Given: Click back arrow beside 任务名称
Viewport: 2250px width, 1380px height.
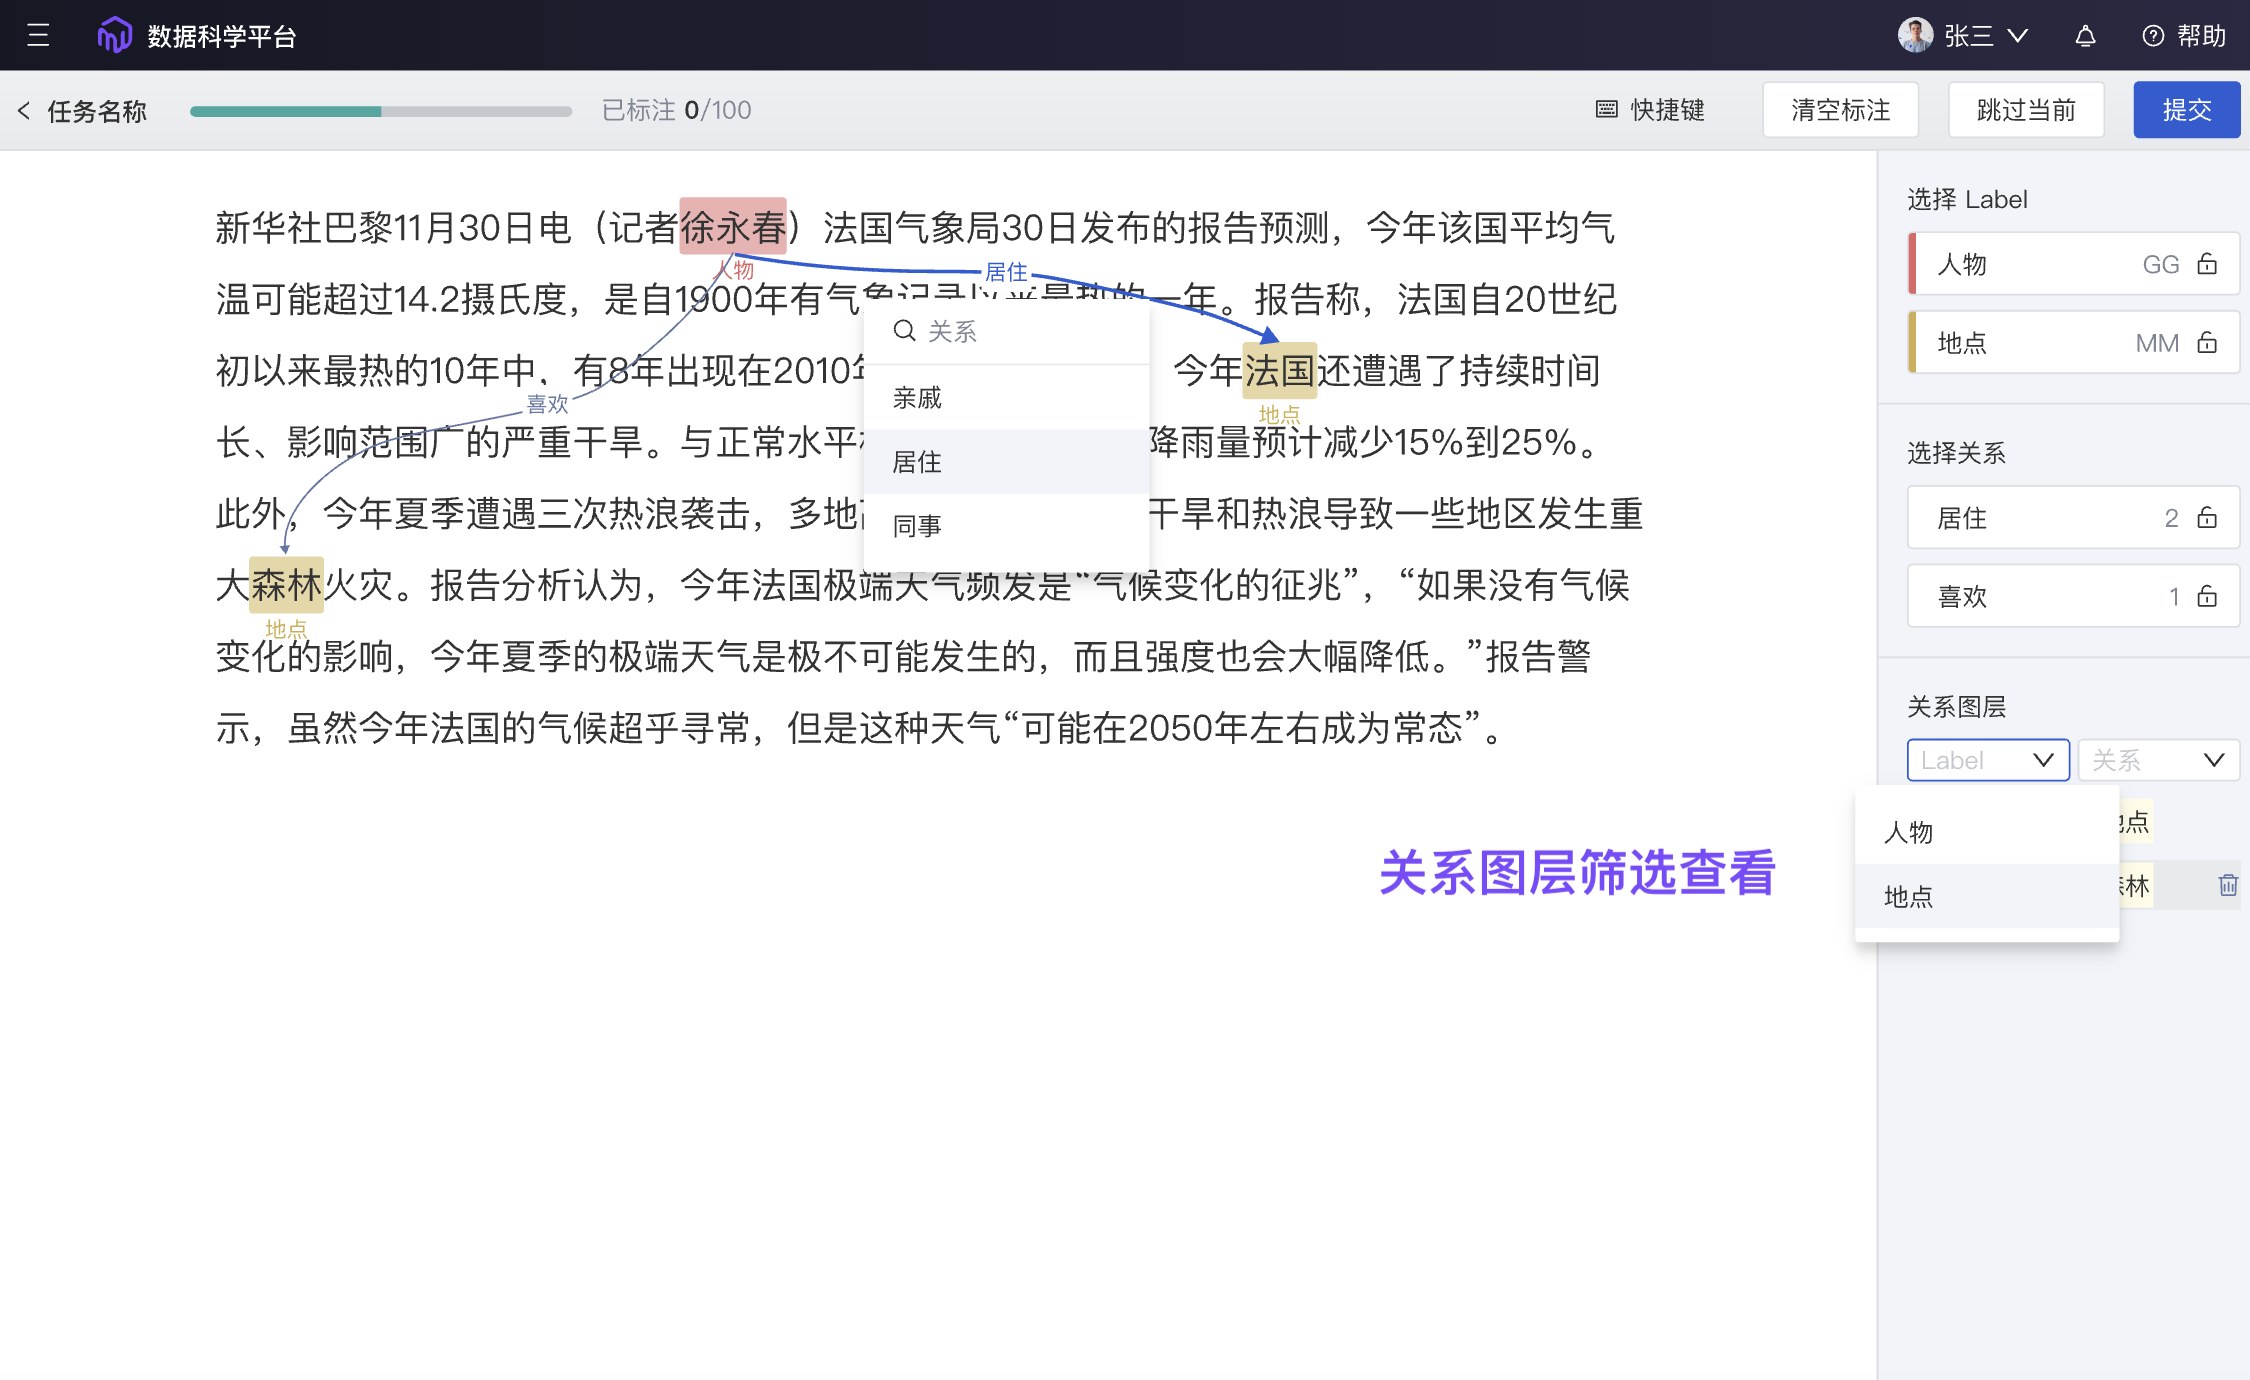Looking at the screenshot, I should tap(24, 110).
